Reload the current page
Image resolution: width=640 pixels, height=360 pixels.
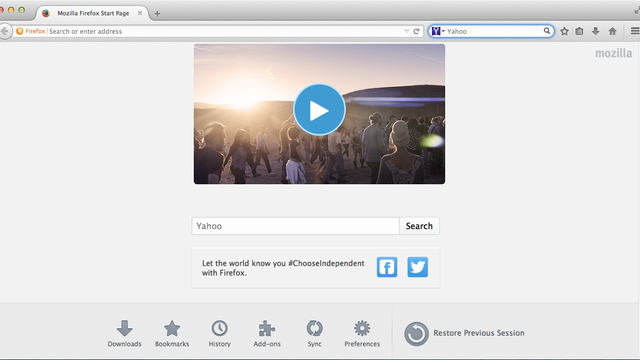click(x=416, y=31)
